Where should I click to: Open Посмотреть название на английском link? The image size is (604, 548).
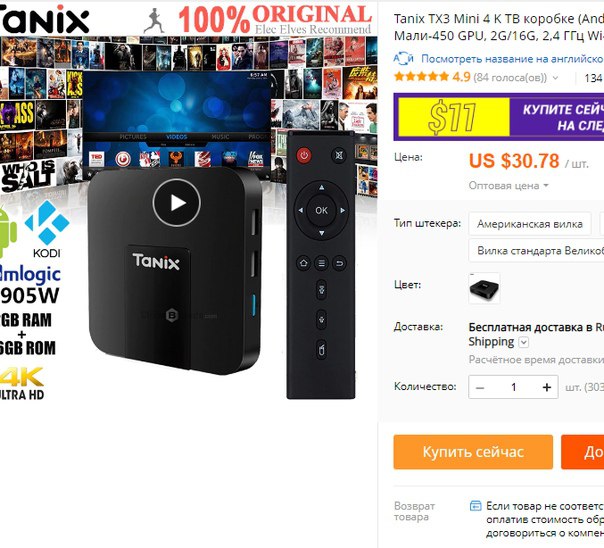[x=512, y=59]
